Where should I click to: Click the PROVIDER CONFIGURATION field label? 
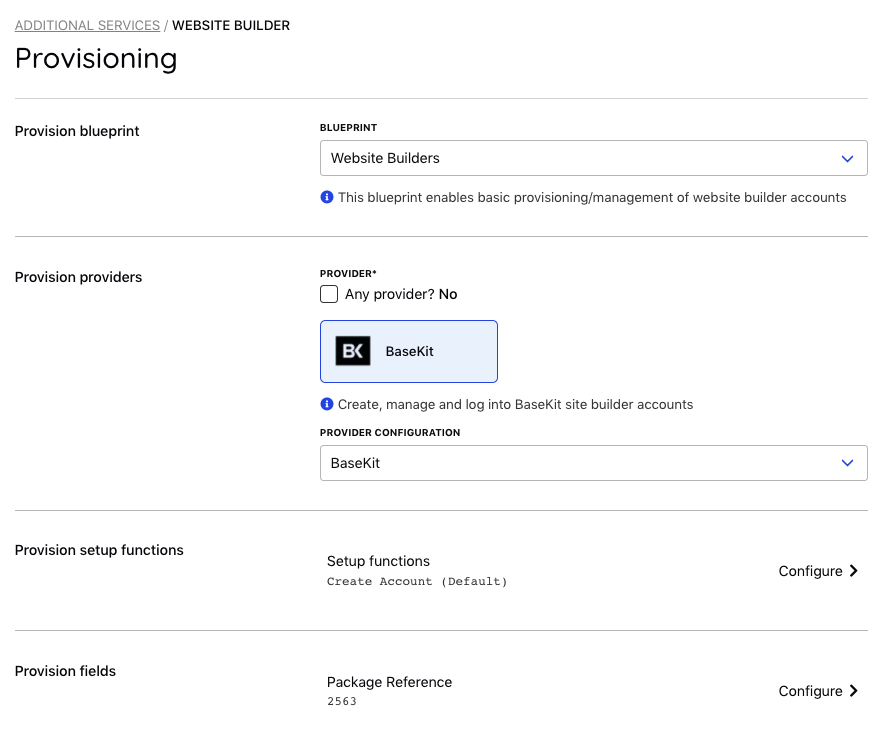(x=390, y=433)
